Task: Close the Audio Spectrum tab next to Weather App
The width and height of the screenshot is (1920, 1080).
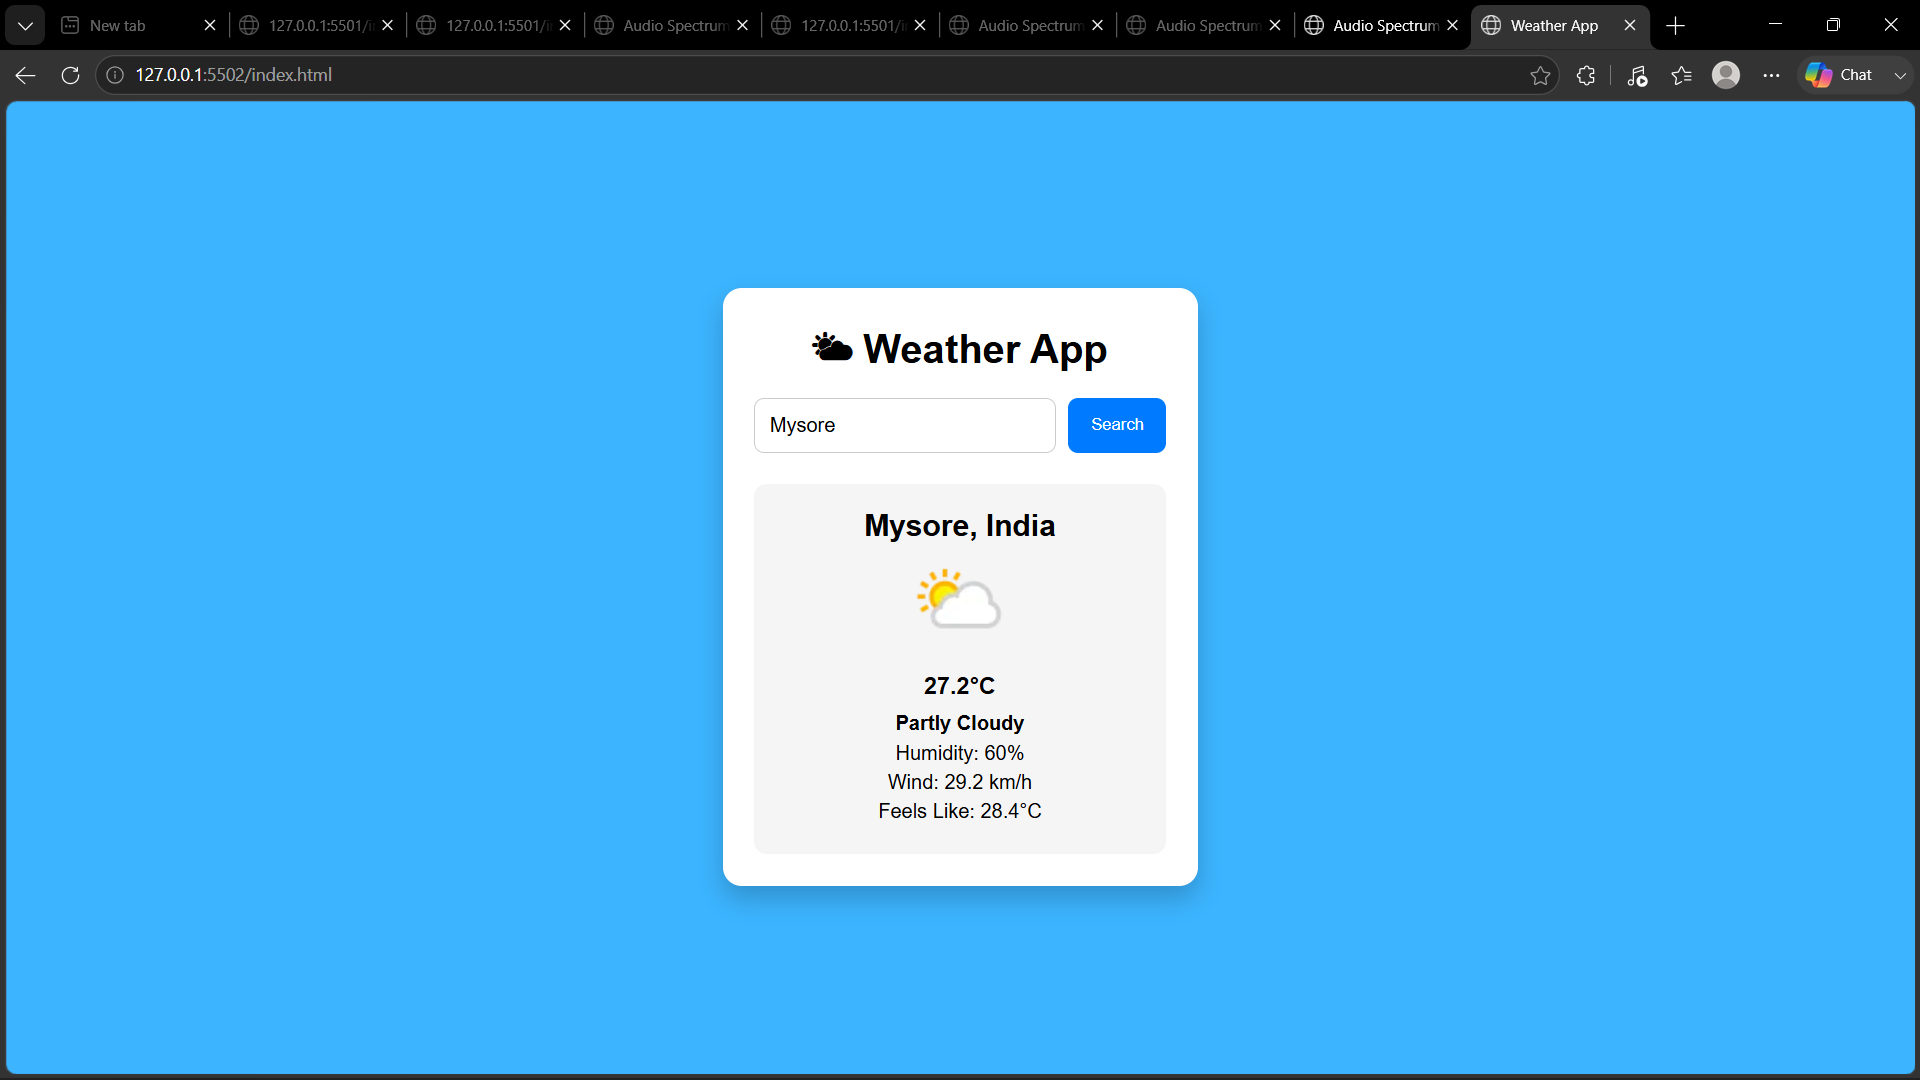Action: [1452, 25]
